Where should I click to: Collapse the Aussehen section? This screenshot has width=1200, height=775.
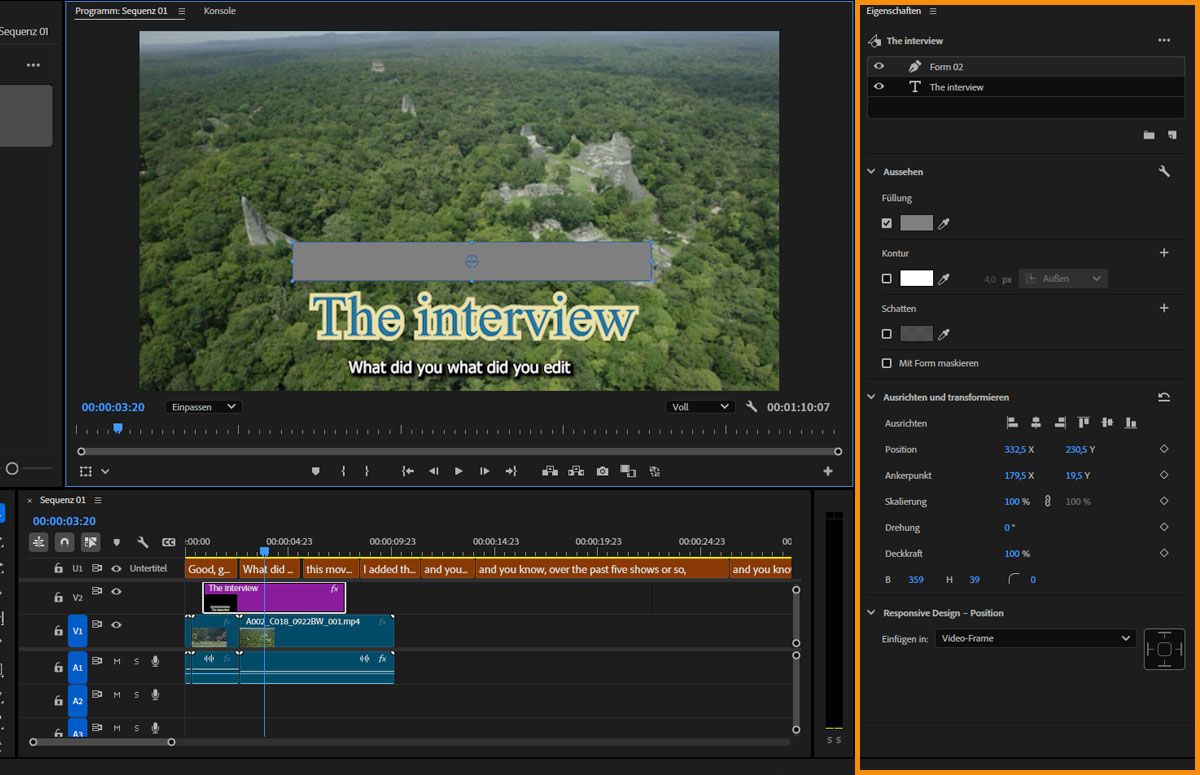(871, 172)
